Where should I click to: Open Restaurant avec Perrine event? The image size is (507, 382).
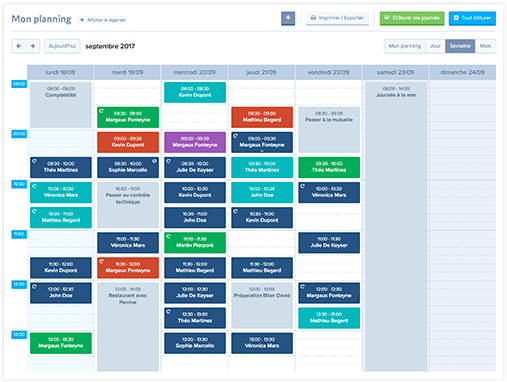[x=128, y=327]
